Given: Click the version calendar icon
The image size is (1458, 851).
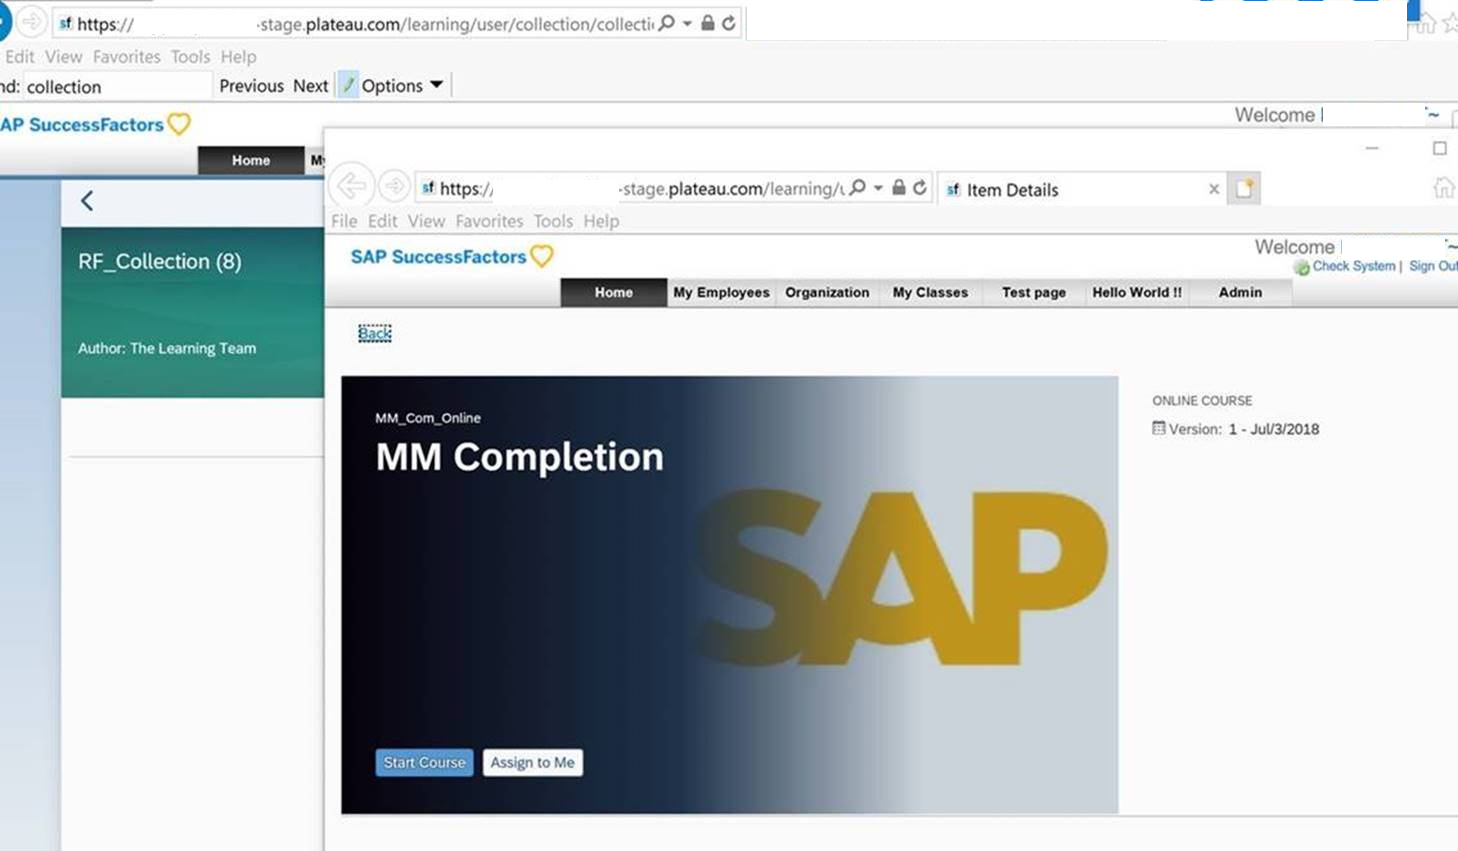Looking at the screenshot, I should point(1158,428).
